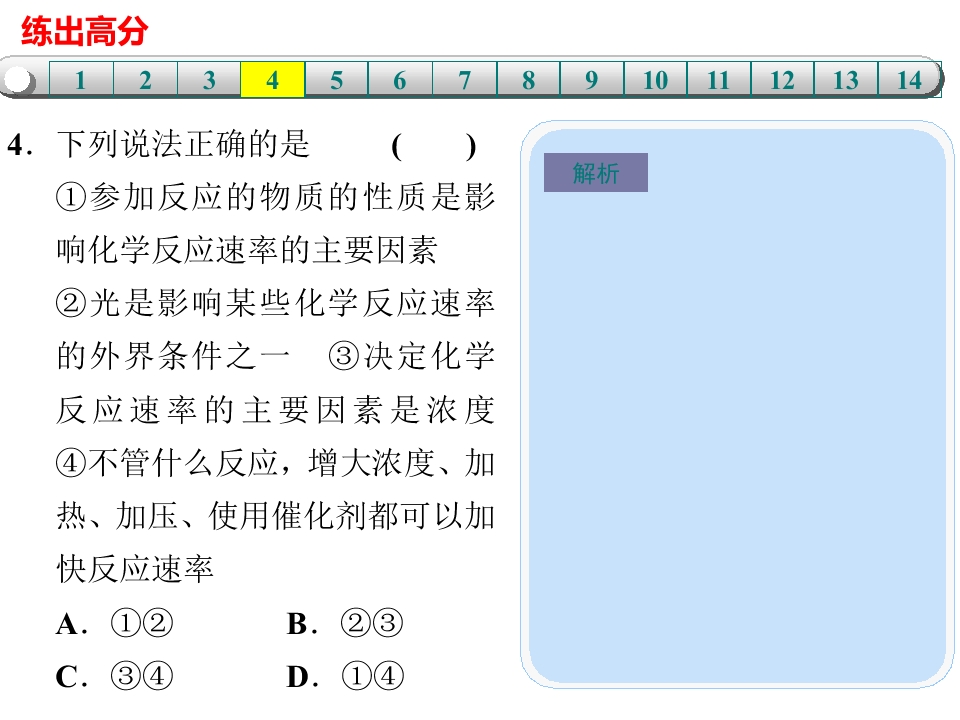Go to question 5 tab
Screen dimensions: 960x720
pos(336,80)
